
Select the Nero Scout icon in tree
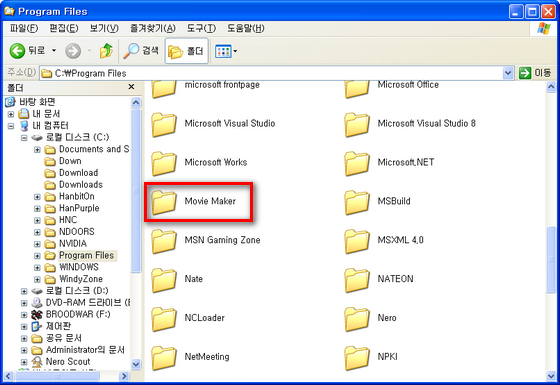pos(37,362)
